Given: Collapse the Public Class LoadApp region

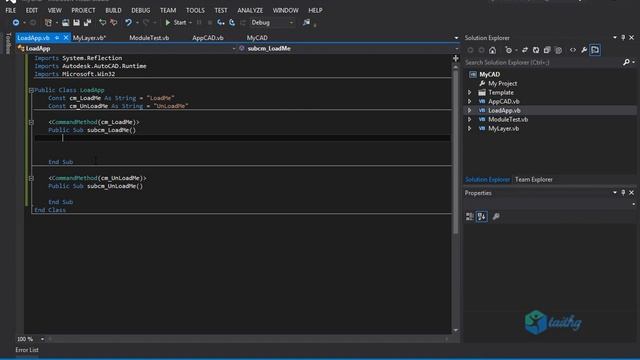Looking at the screenshot, I should (31, 90).
